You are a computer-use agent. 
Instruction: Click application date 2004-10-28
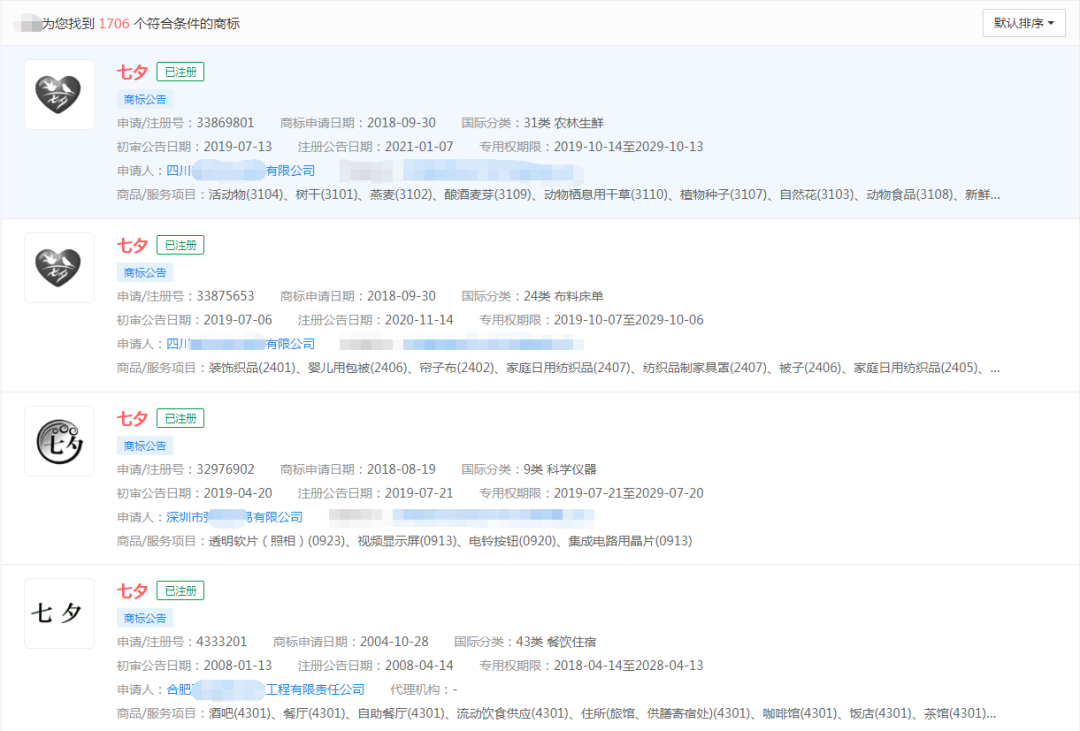394,641
